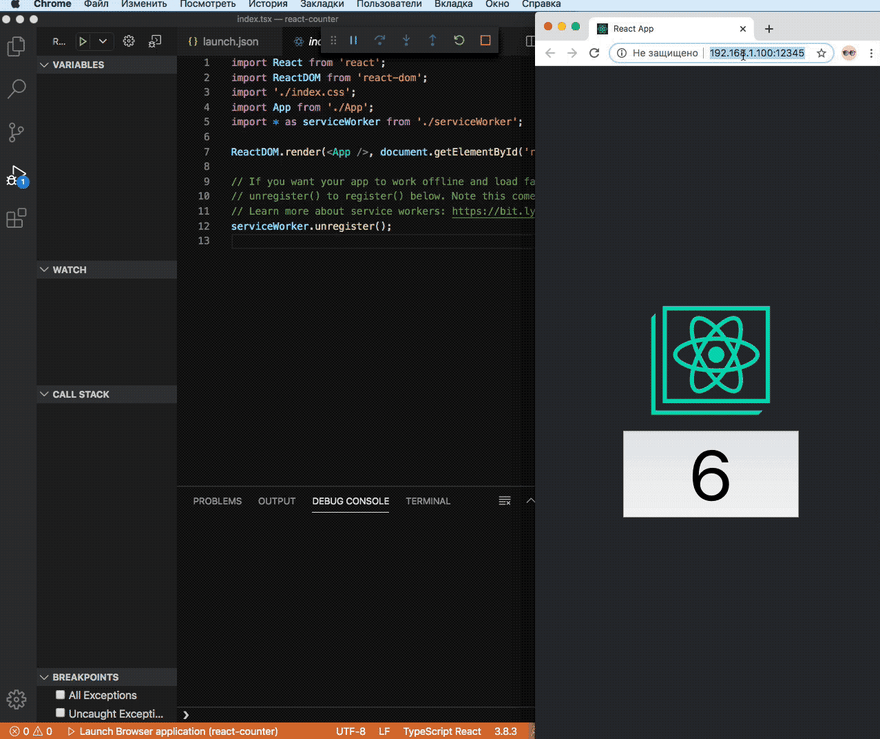Clear the debug console output
Screen dimensions: 880x739
pyautogui.click(x=505, y=501)
